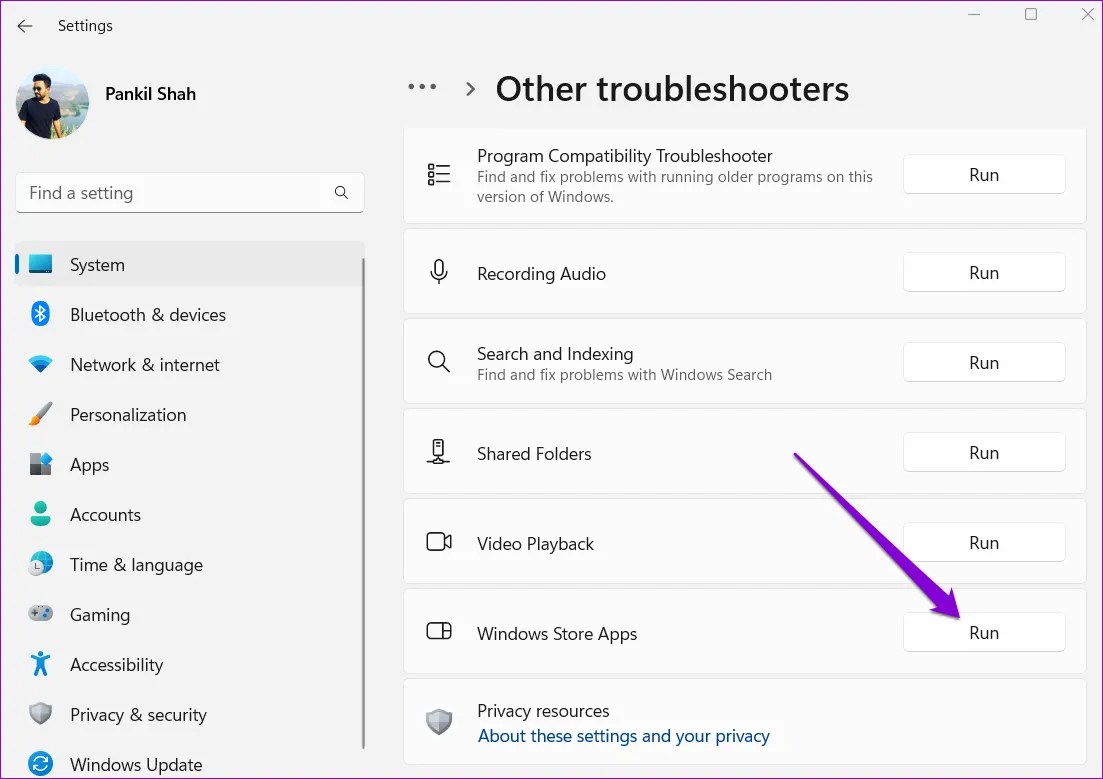Image resolution: width=1103 pixels, height=779 pixels.
Task: Open the System settings category
Action: (x=97, y=265)
